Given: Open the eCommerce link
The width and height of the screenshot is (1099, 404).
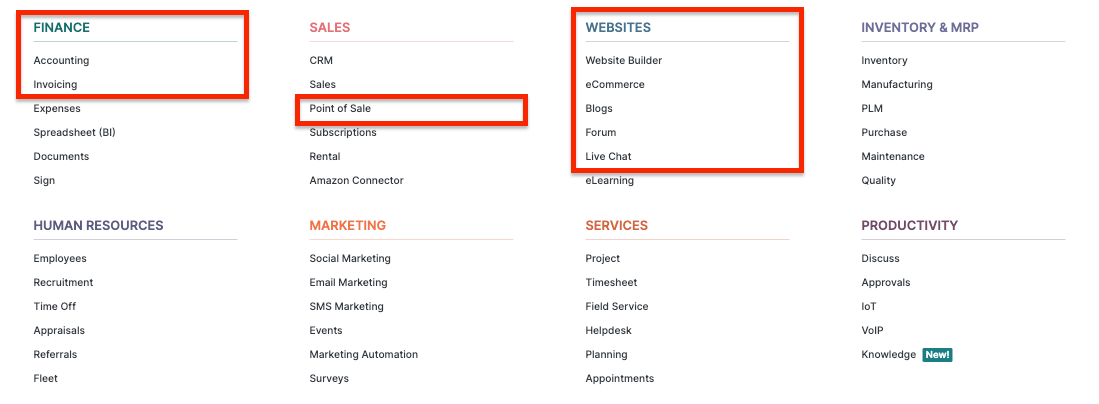Looking at the screenshot, I should (x=615, y=84).
